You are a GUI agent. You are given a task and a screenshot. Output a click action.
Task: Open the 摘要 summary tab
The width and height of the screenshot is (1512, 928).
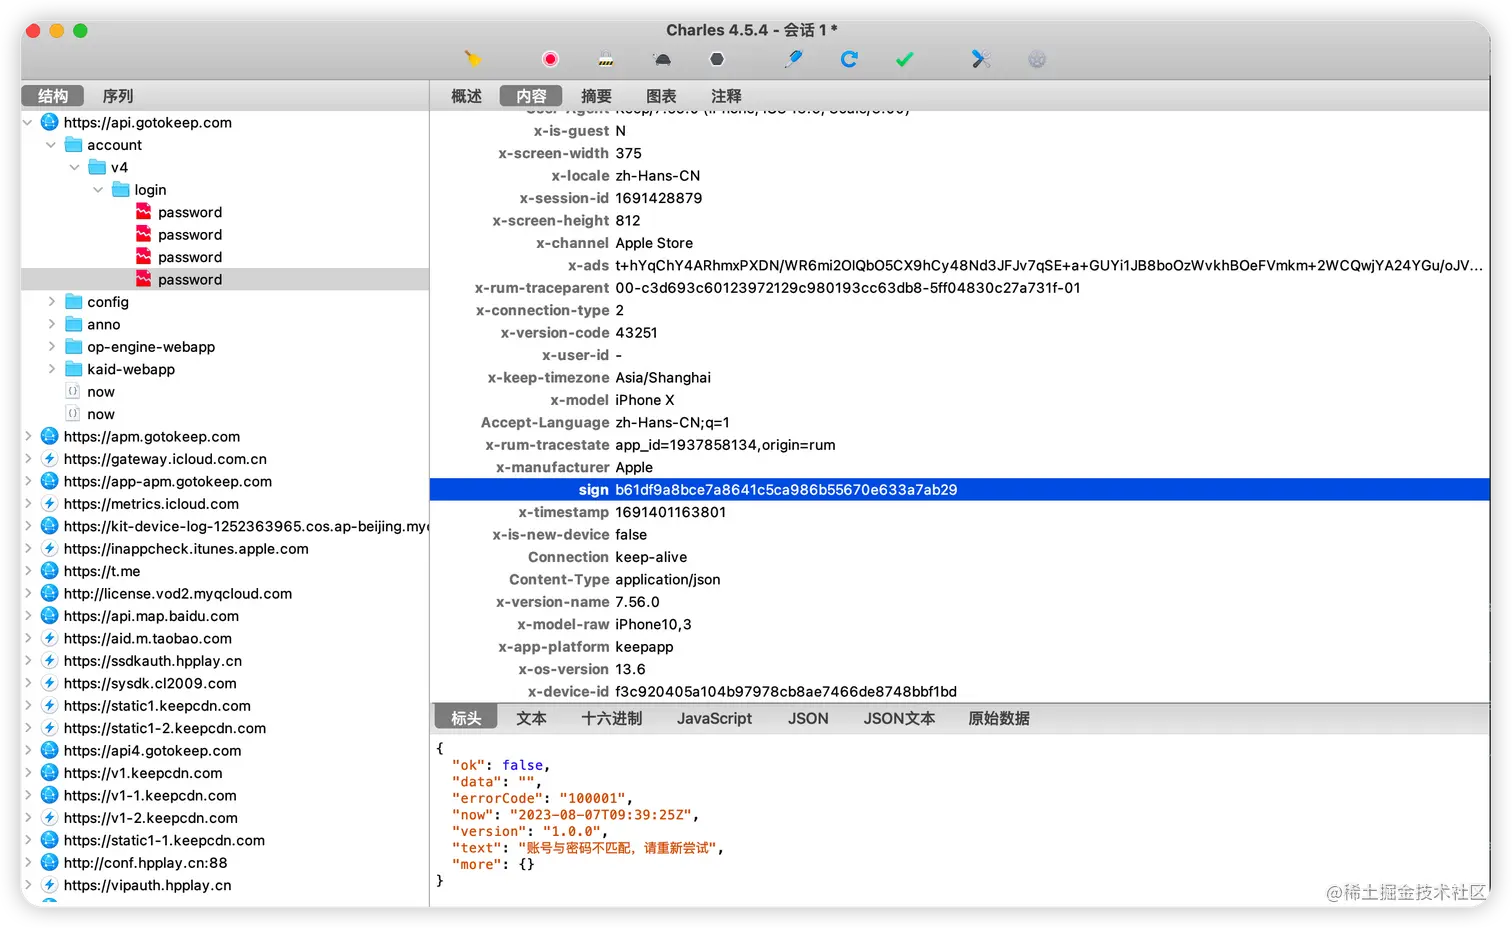click(x=596, y=96)
